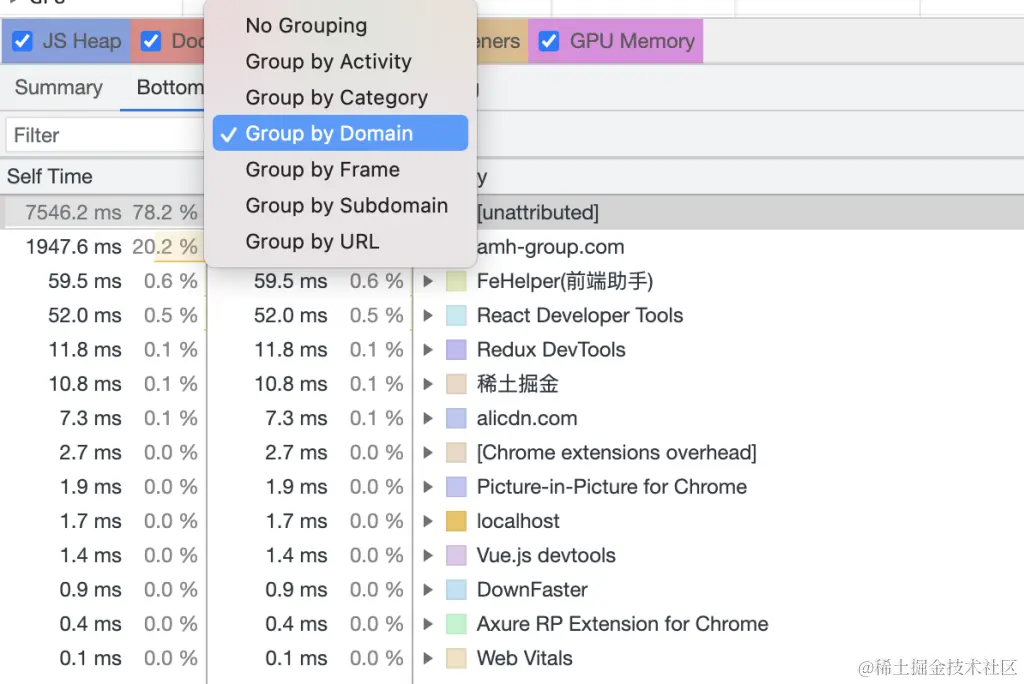
Task: Click the Redux DevTools color swatch
Action: (456, 350)
